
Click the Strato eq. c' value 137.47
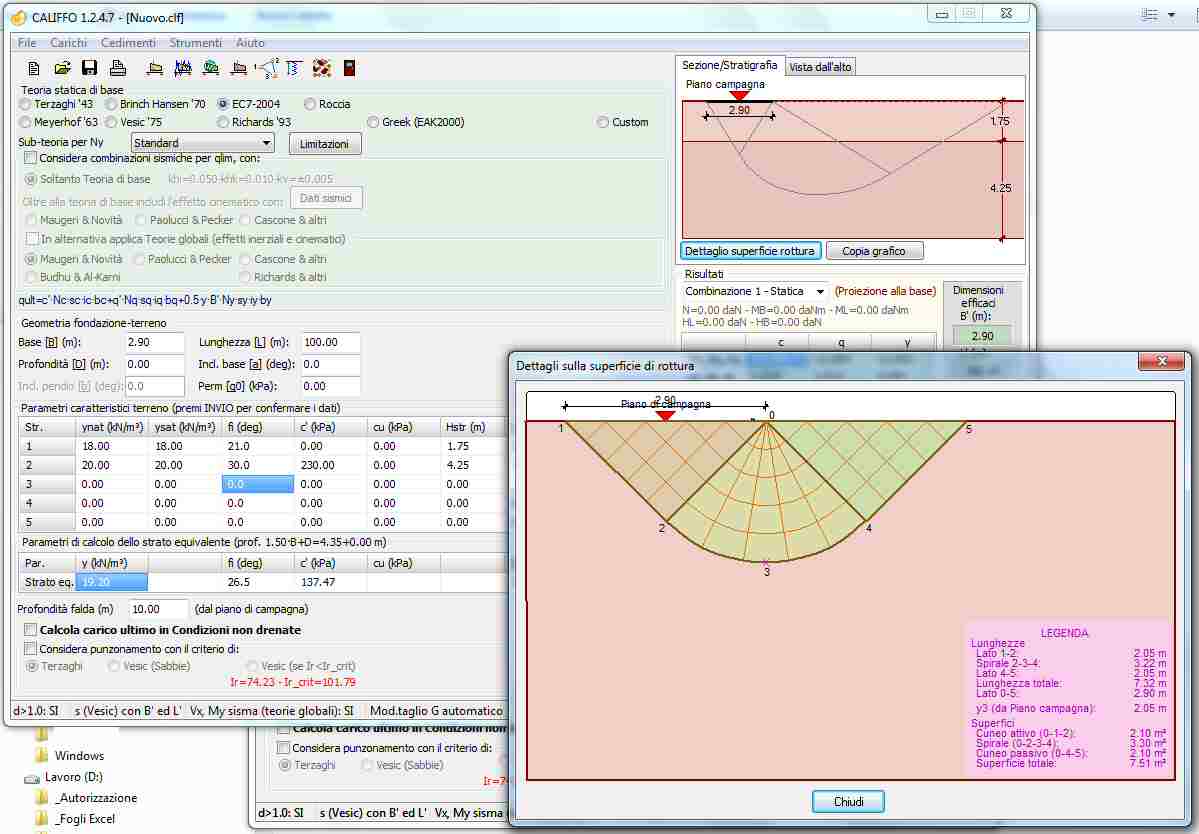pos(330,583)
